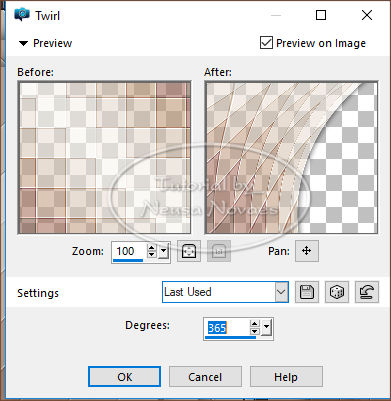
Task: Click the After preview thumbnail
Action: pyautogui.click(x=291, y=157)
